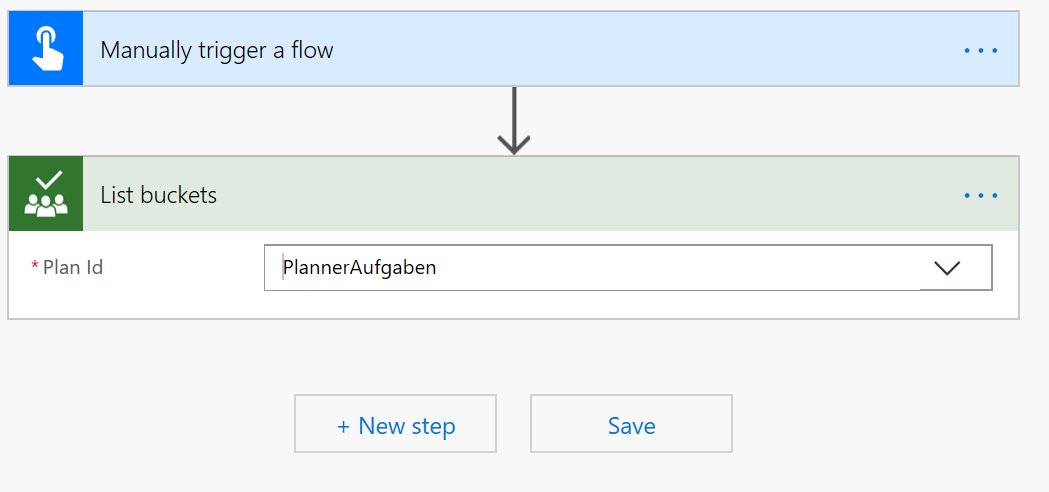Expand the Plan Id dropdown chevron

(x=946, y=268)
